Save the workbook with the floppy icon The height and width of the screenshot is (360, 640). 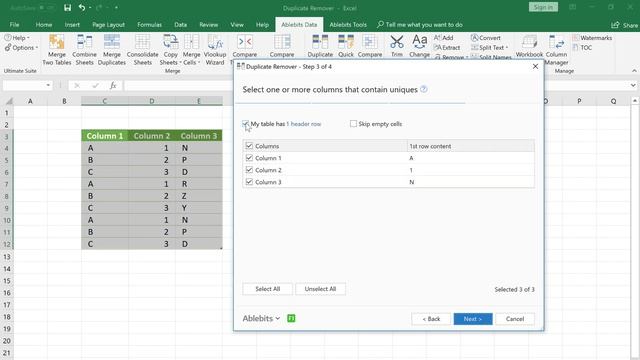(x=67, y=8)
